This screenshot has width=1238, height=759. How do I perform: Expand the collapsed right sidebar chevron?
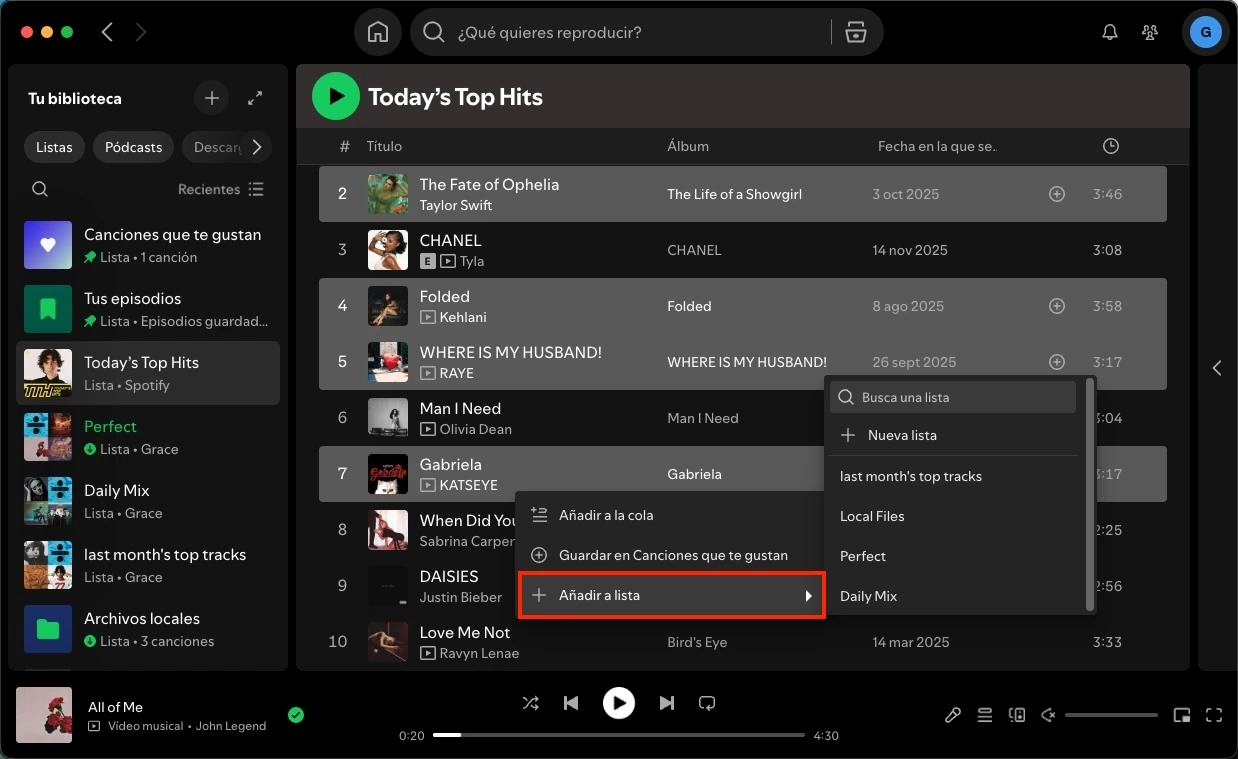pyautogui.click(x=1217, y=368)
